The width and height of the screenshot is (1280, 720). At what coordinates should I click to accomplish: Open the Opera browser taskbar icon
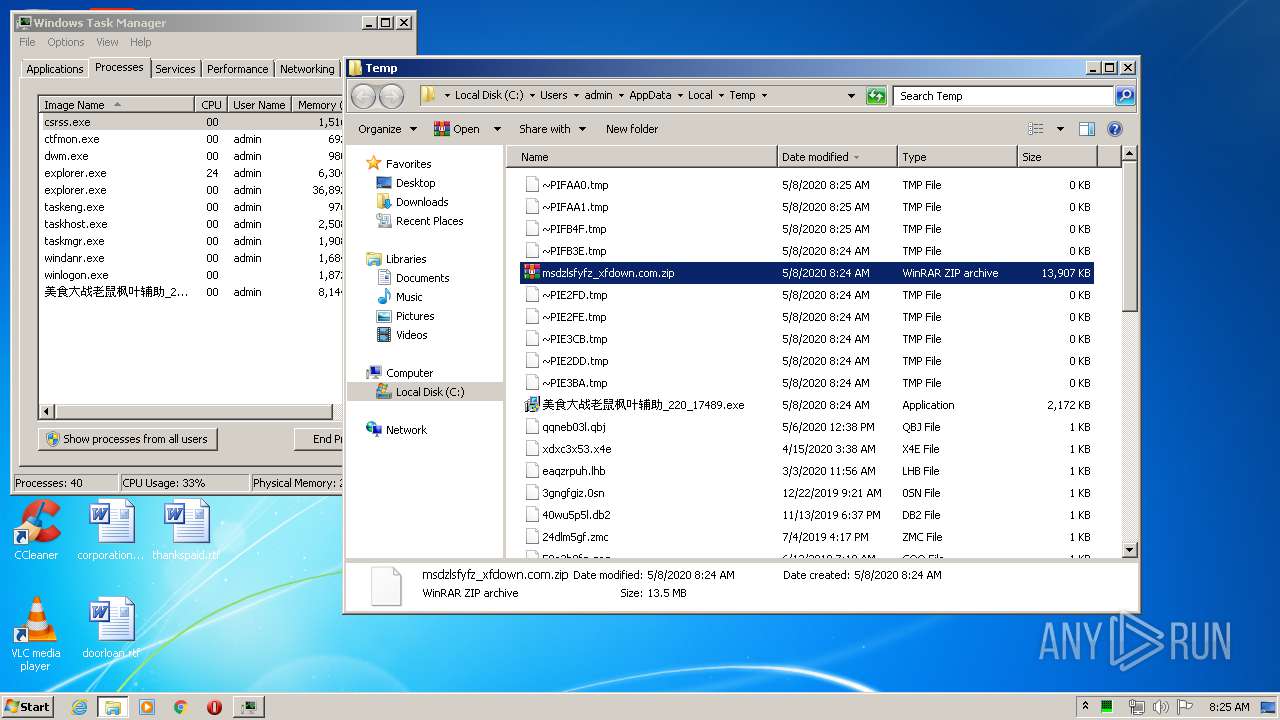tap(214, 707)
